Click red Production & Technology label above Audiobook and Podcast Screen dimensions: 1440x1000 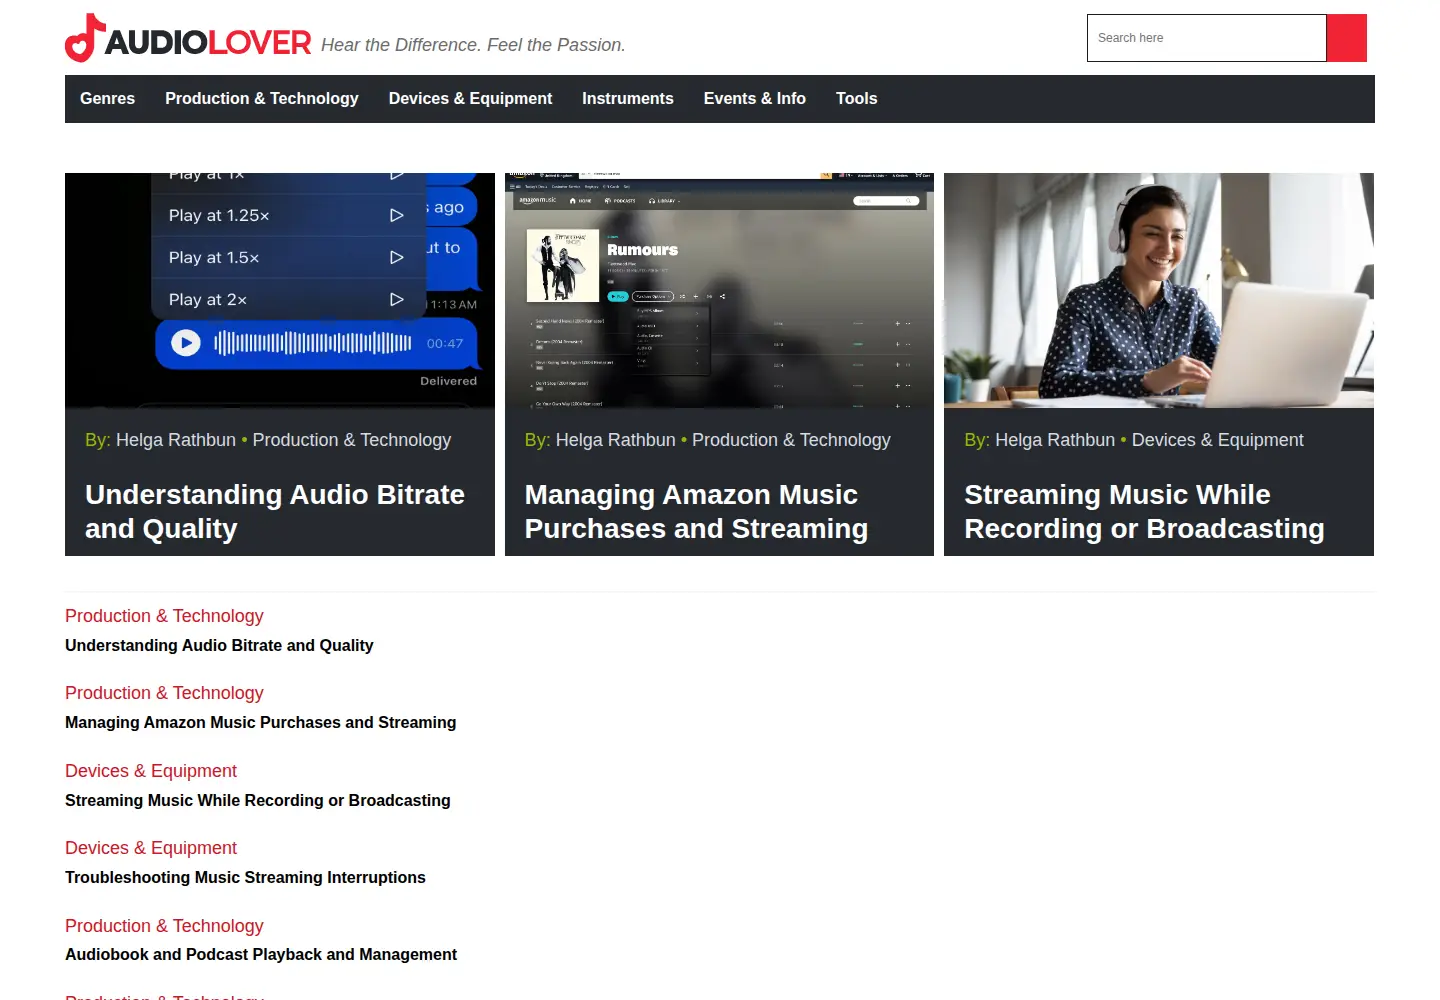(164, 926)
